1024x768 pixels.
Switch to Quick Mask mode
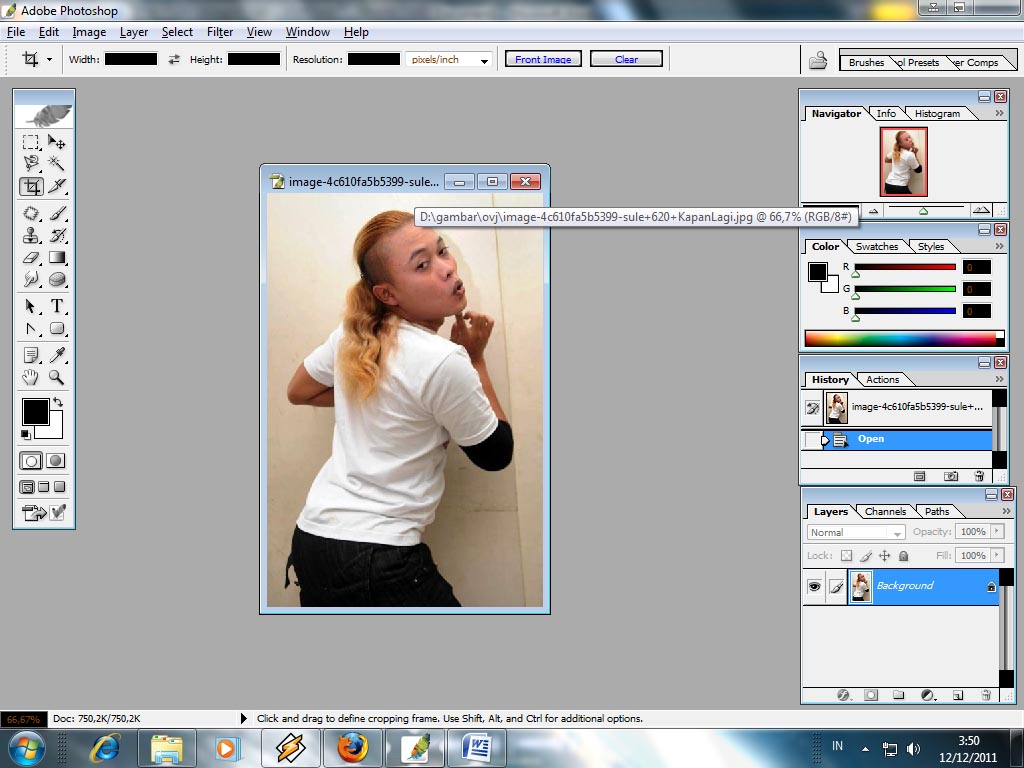tap(56, 461)
